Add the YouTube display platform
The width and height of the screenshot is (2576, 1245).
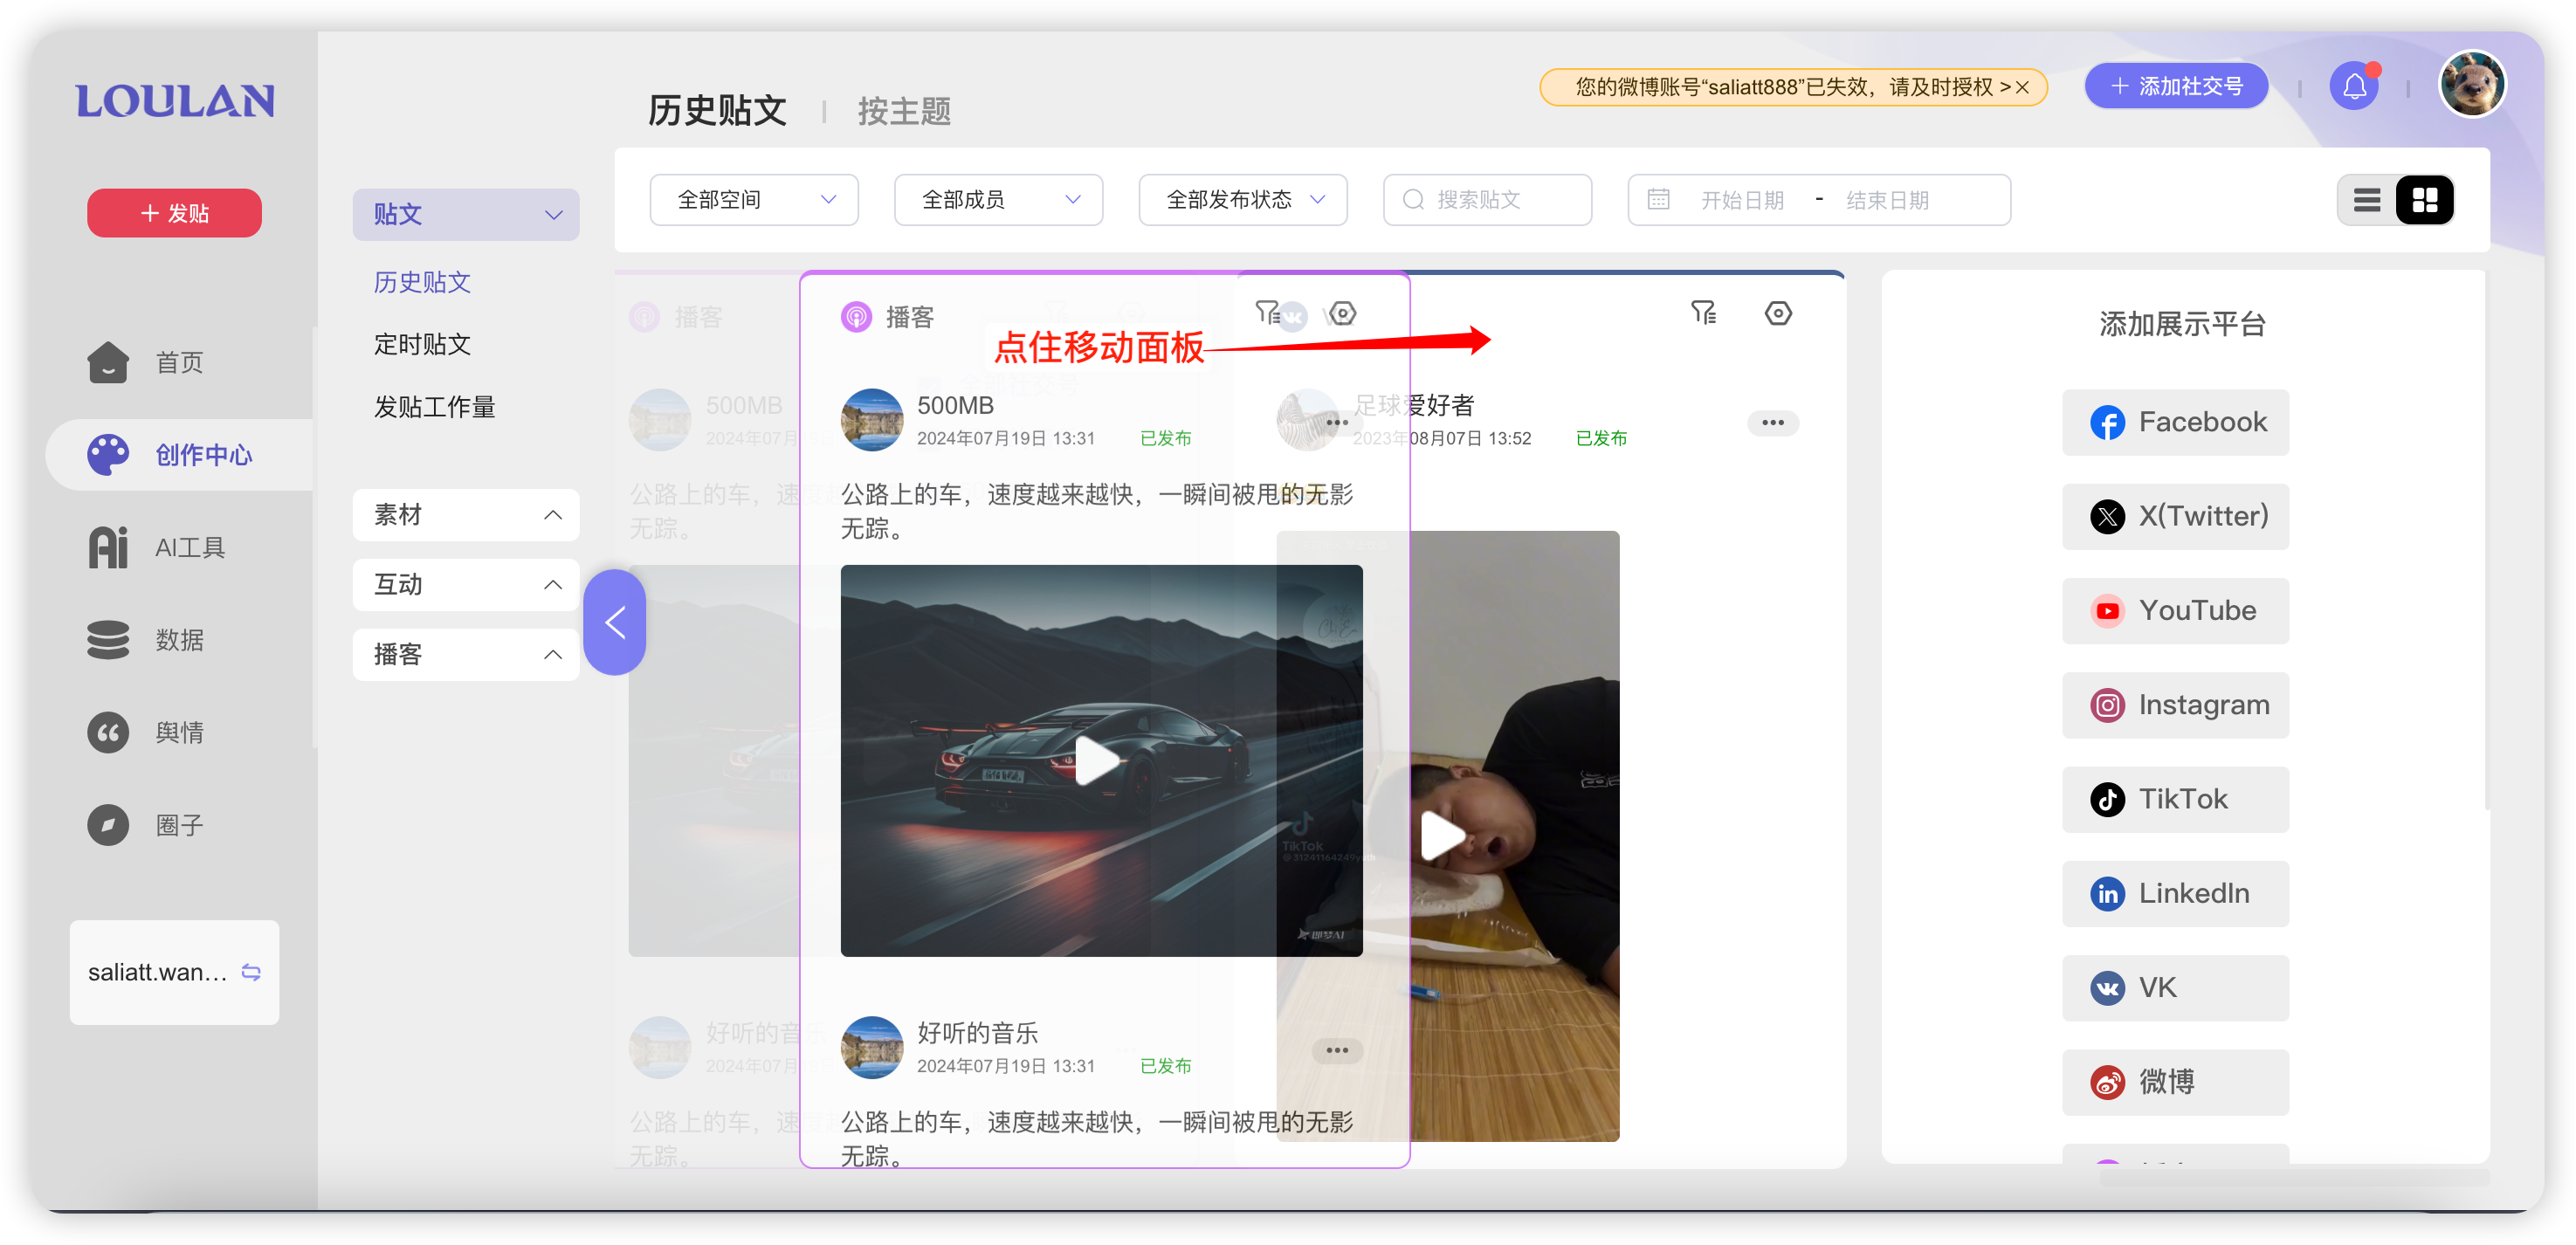[2175, 611]
